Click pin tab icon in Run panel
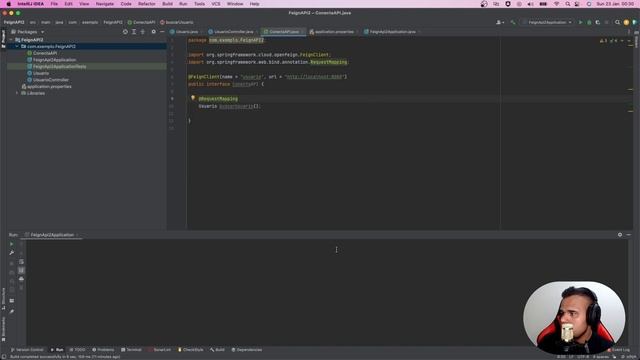 [x=11, y=311]
